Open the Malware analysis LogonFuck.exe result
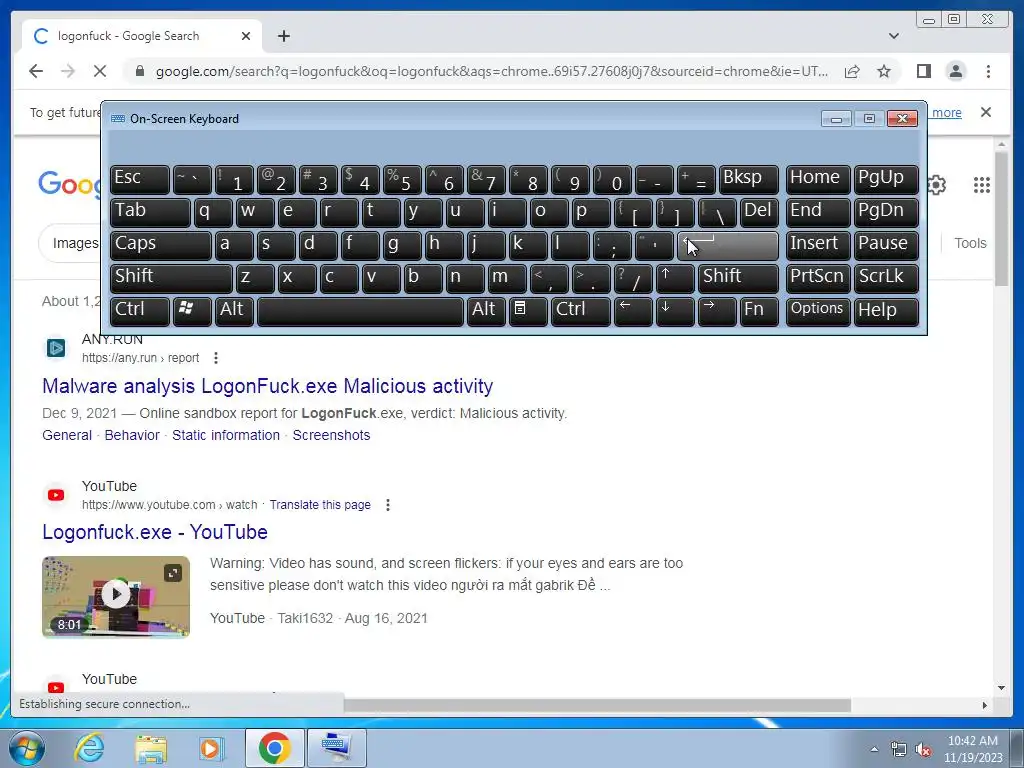Viewport: 1024px width, 768px height. pos(268,386)
